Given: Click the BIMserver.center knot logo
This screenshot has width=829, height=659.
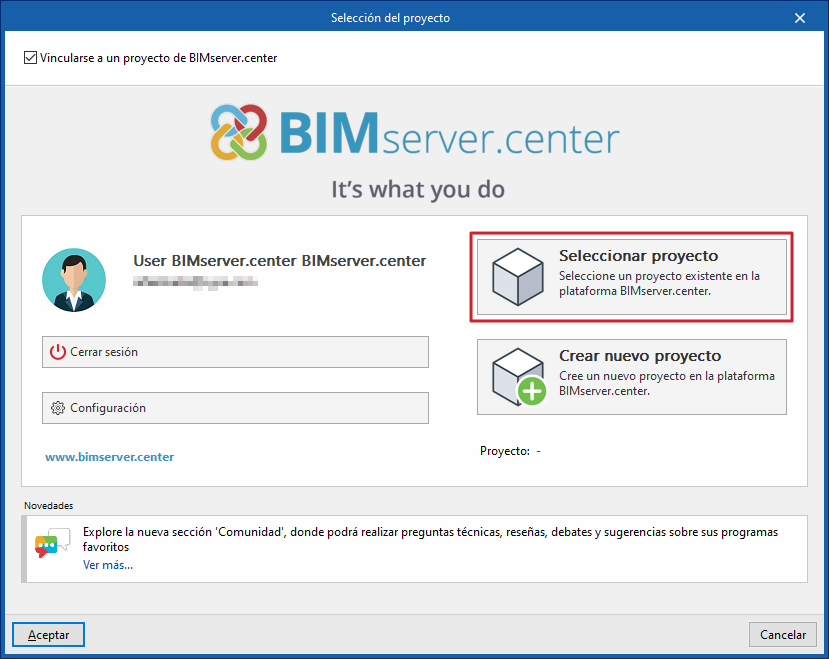Looking at the screenshot, I should point(238,132).
